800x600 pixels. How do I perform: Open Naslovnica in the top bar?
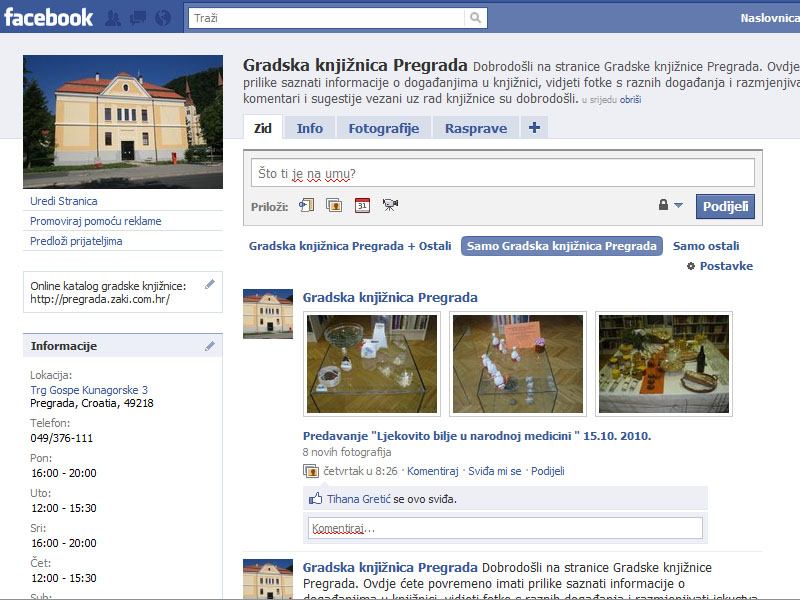[770, 18]
